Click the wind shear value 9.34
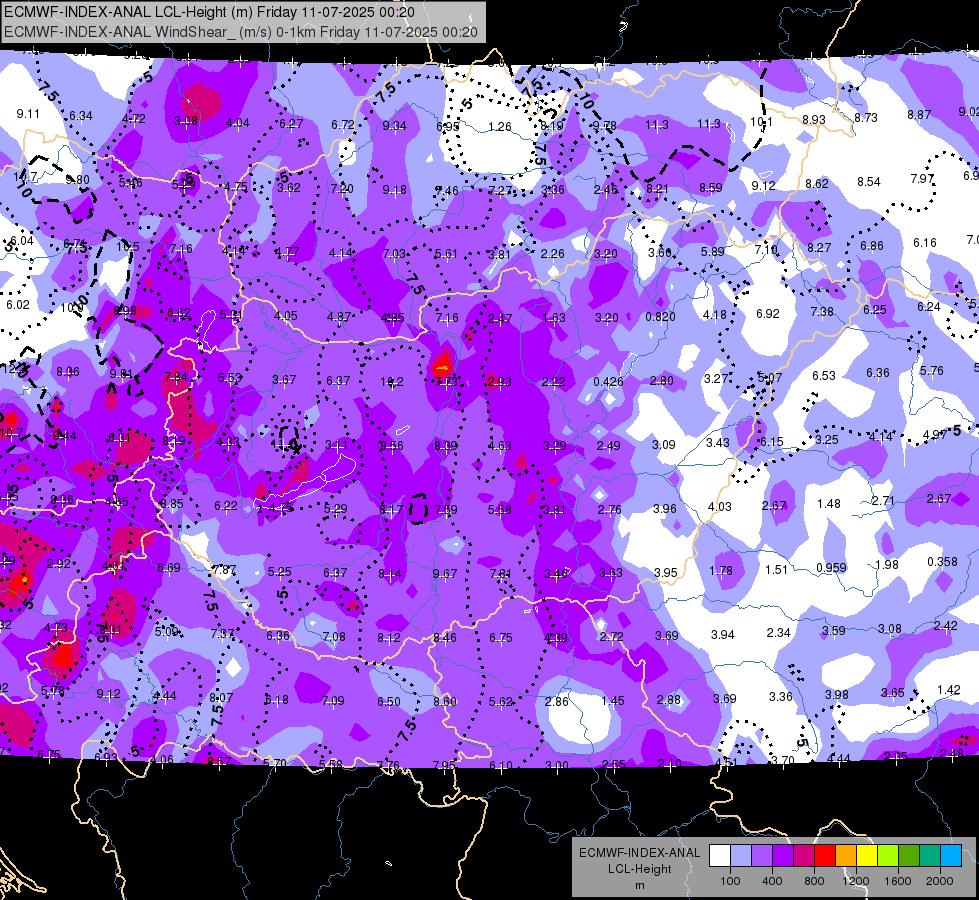This screenshot has height=900, width=979. click(x=395, y=126)
